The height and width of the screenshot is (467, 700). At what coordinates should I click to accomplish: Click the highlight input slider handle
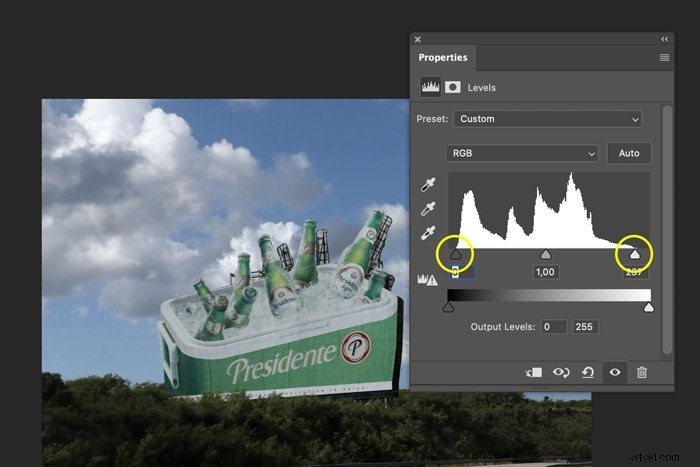(634, 255)
